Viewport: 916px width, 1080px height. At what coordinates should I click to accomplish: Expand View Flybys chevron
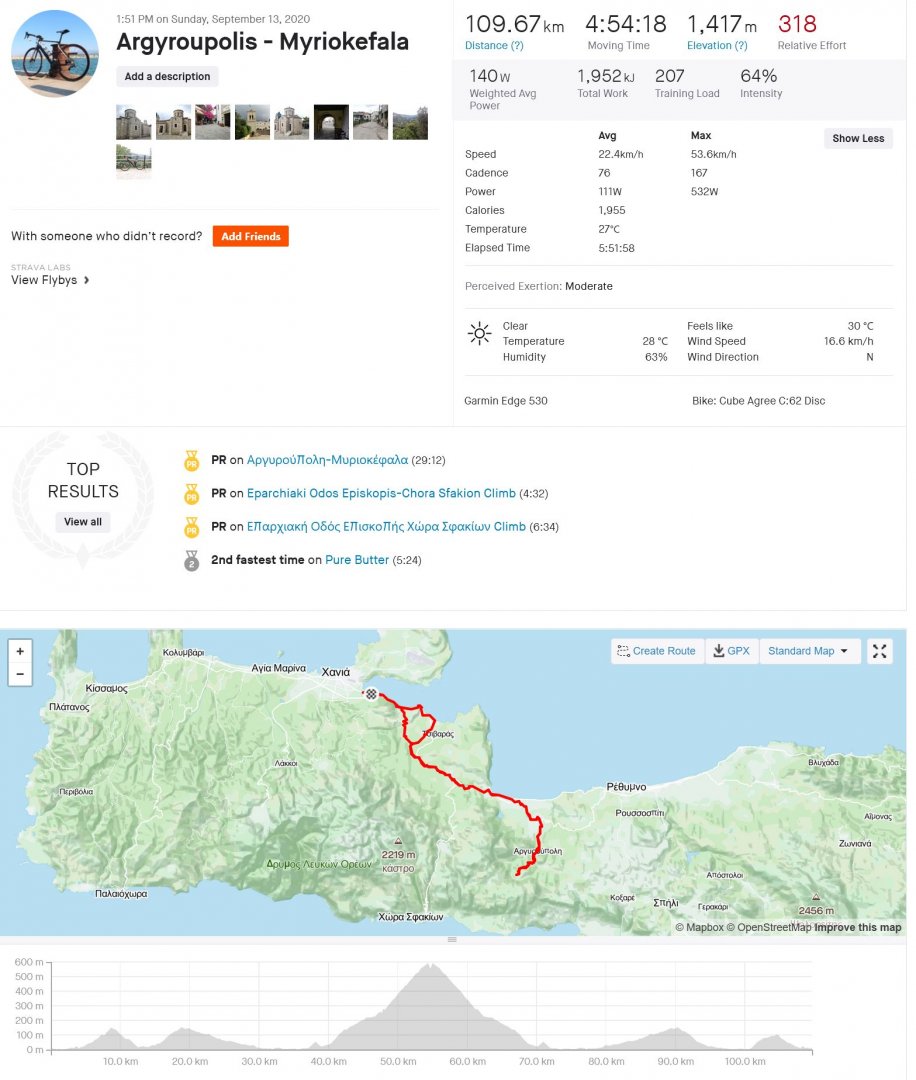87,280
